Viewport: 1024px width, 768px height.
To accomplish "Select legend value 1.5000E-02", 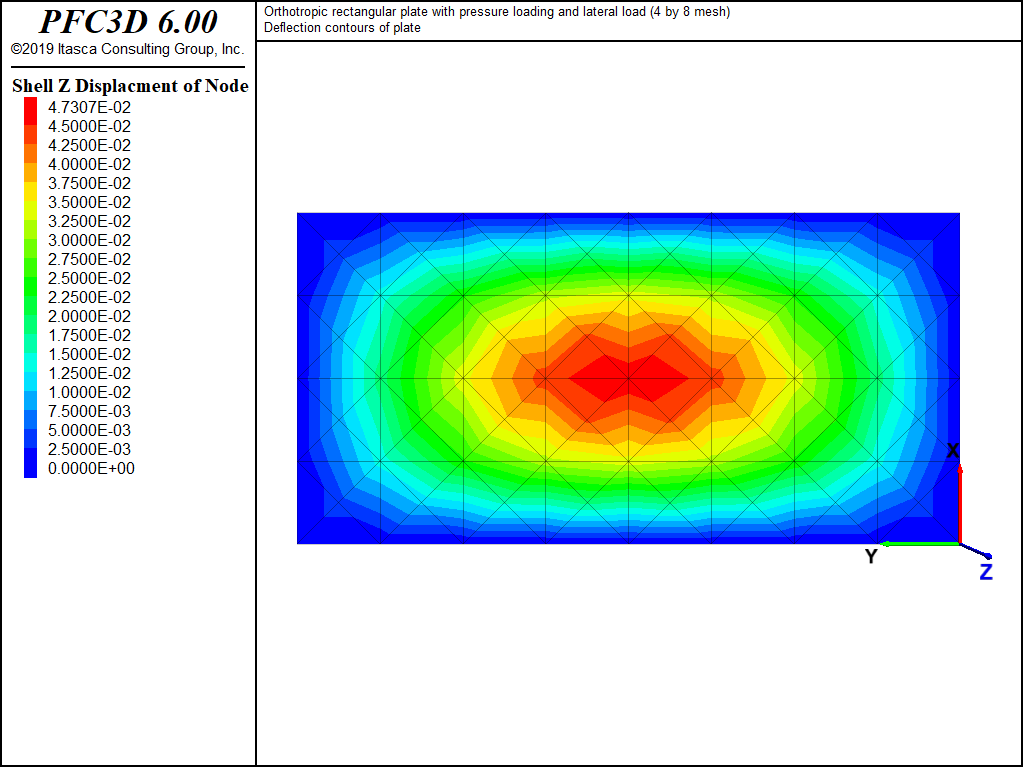I will (89, 353).
